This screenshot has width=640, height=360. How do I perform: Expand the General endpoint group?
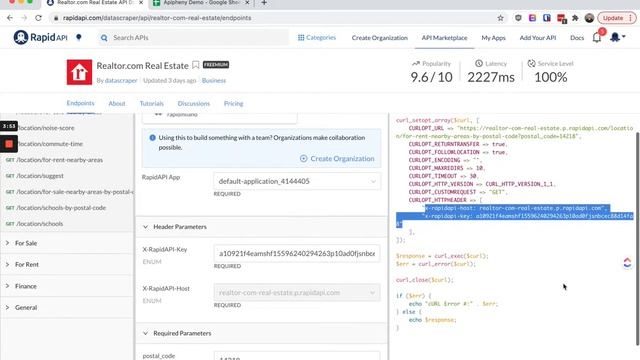(67, 307)
